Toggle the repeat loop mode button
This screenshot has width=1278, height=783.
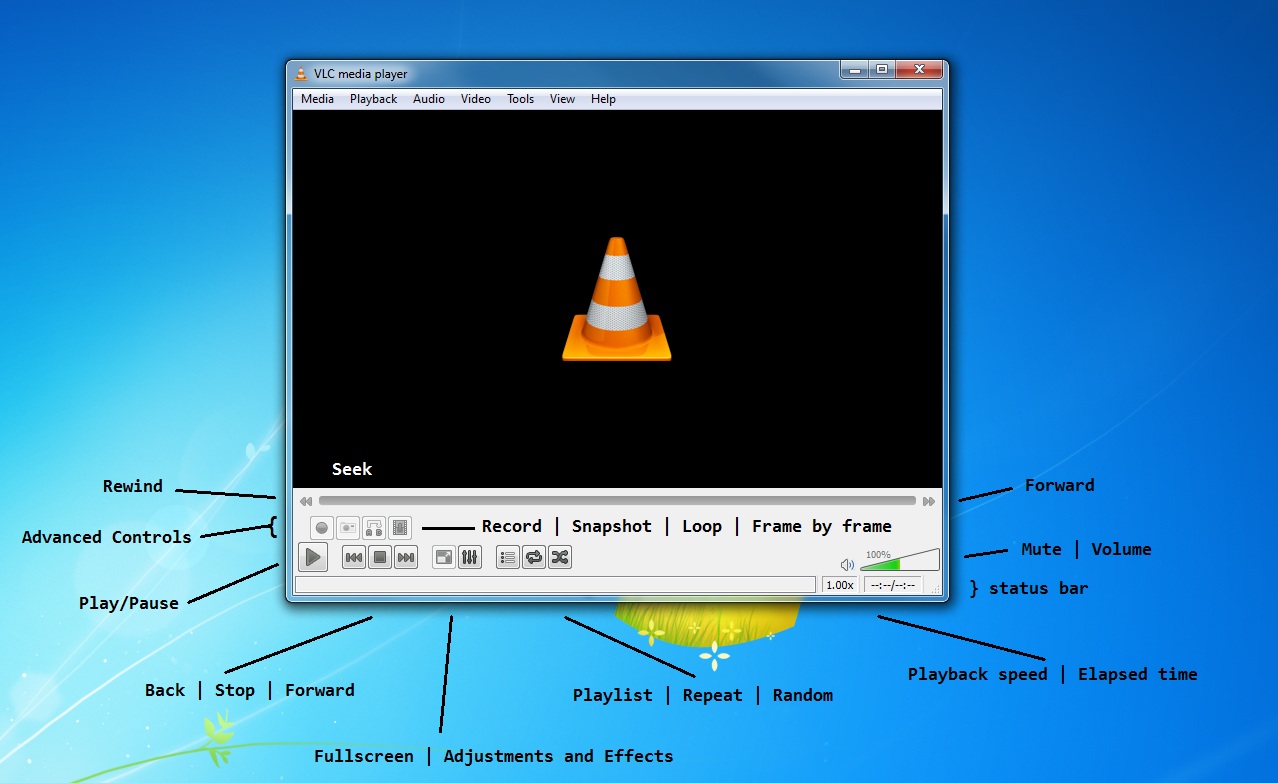[x=534, y=558]
